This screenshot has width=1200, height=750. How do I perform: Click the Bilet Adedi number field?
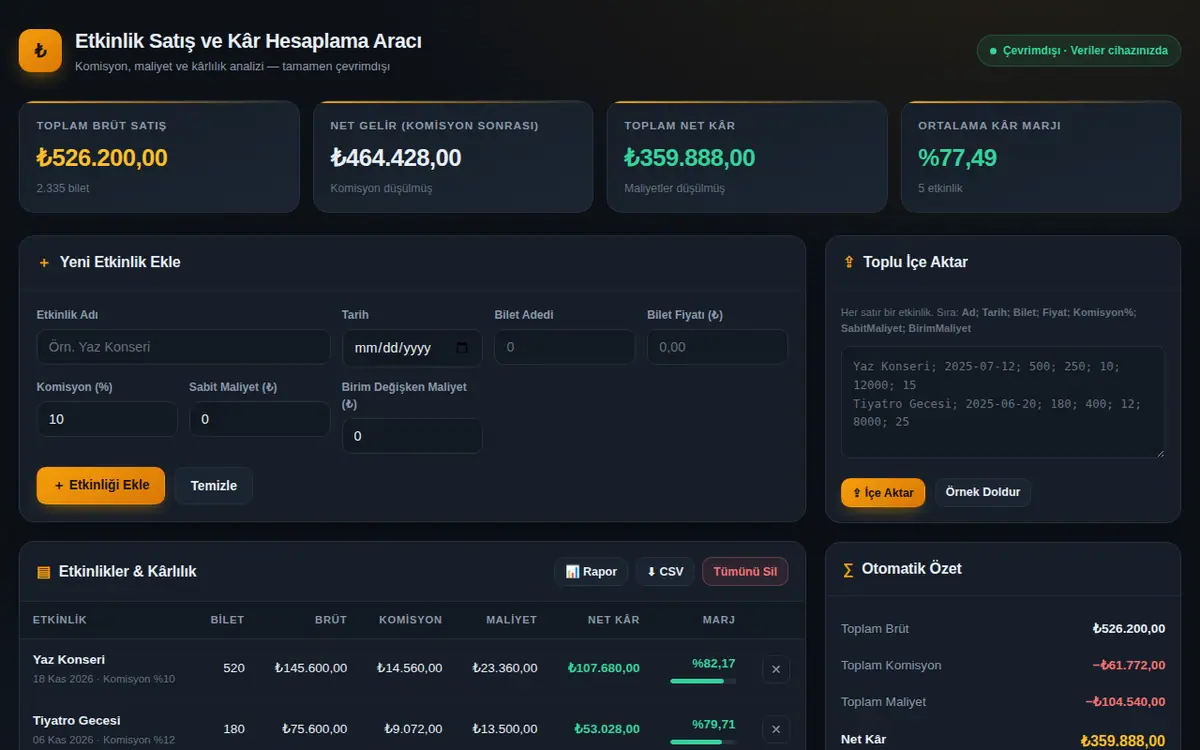click(x=564, y=347)
